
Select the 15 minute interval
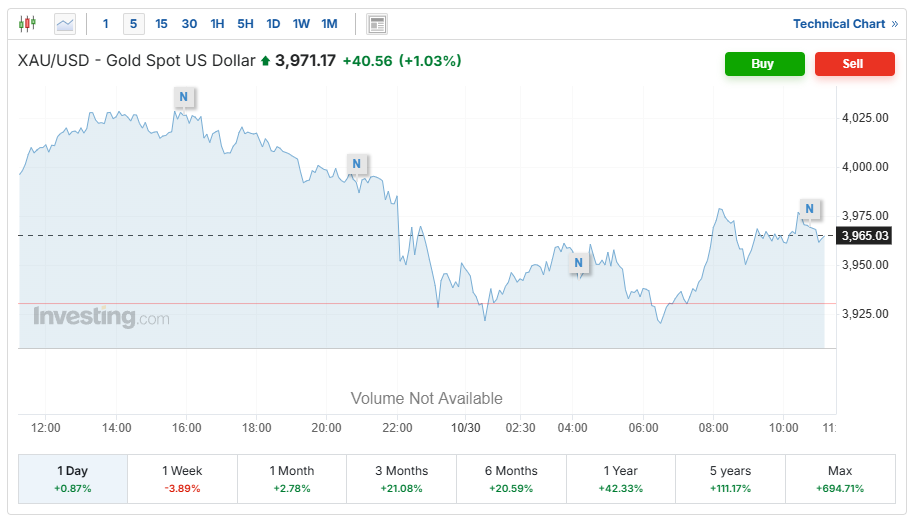161,24
